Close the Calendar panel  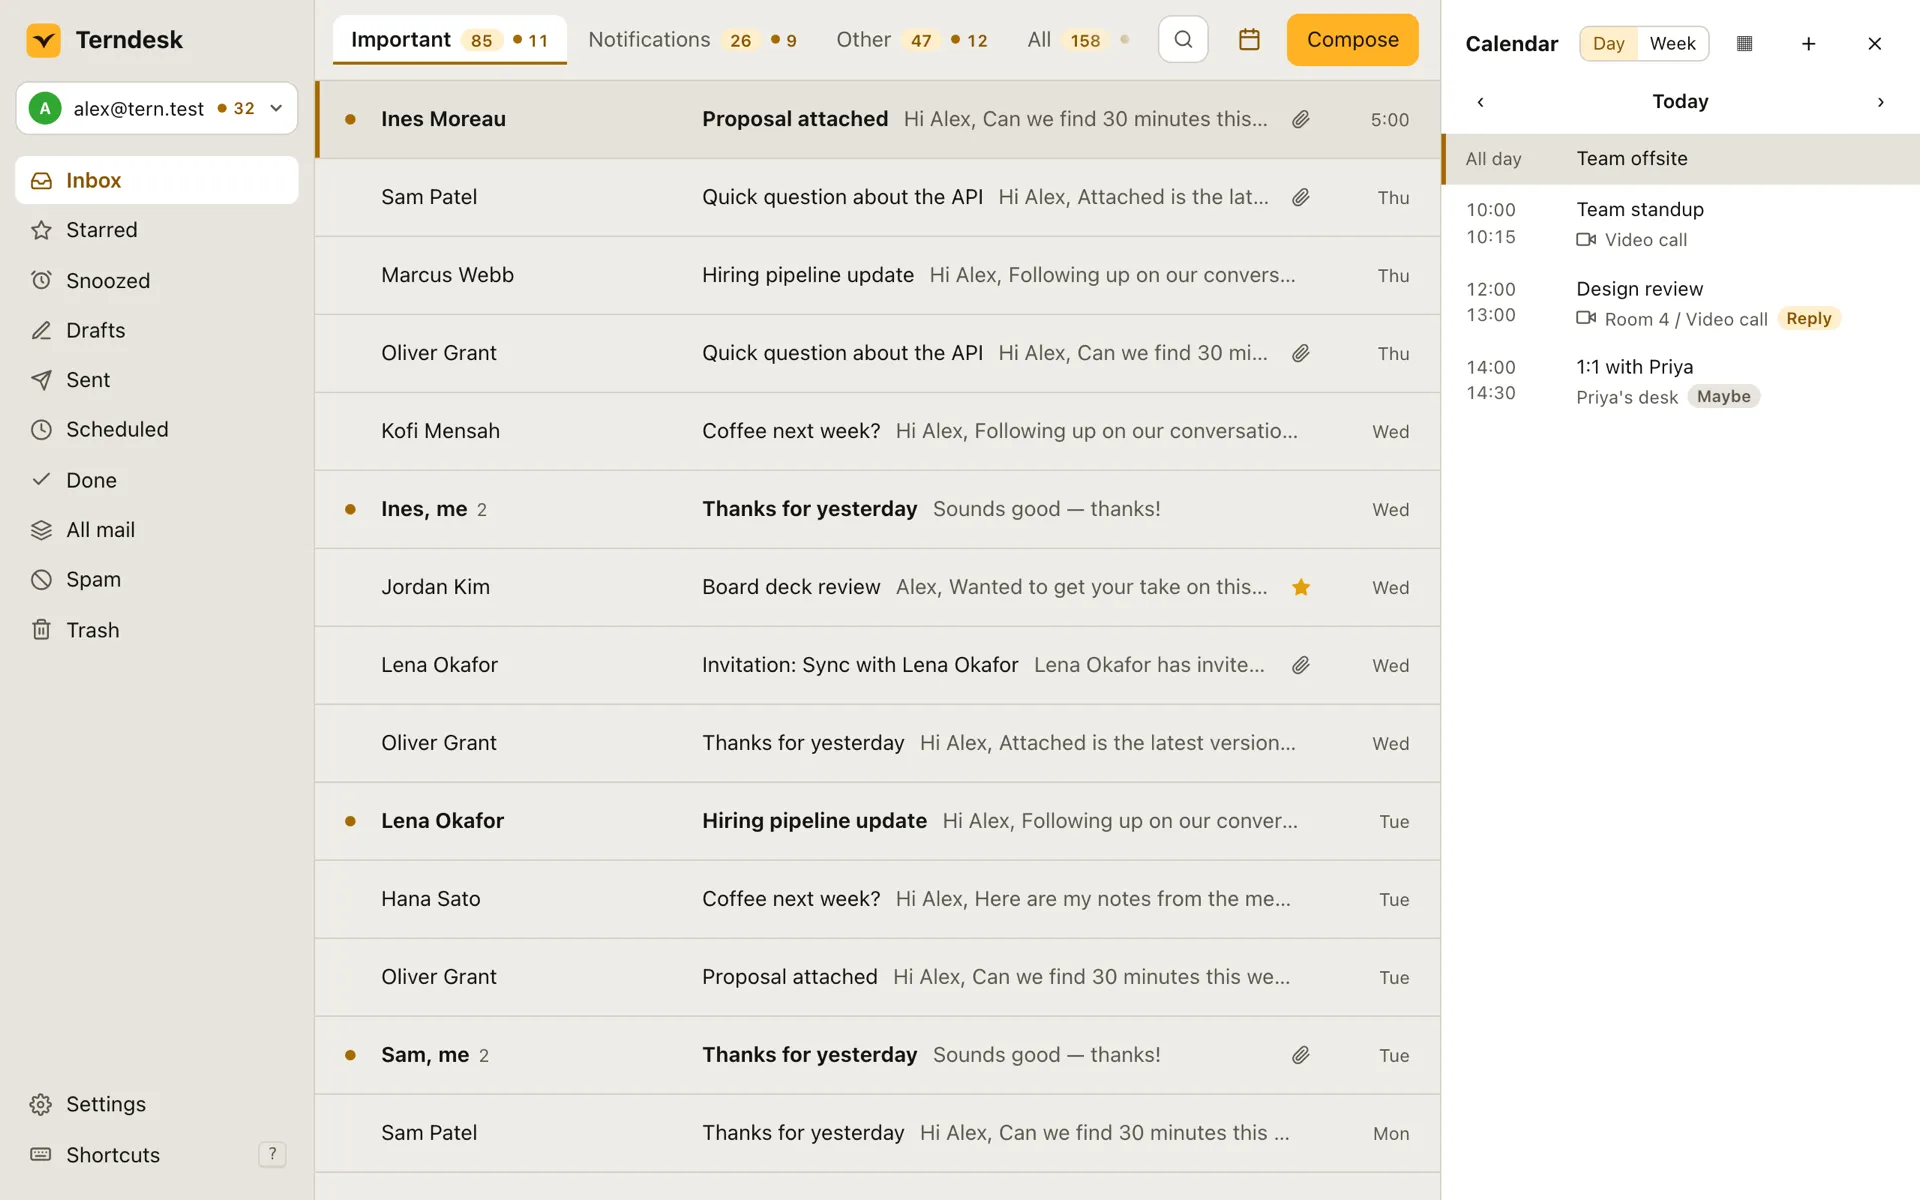pyautogui.click(x=1875, y=44)
